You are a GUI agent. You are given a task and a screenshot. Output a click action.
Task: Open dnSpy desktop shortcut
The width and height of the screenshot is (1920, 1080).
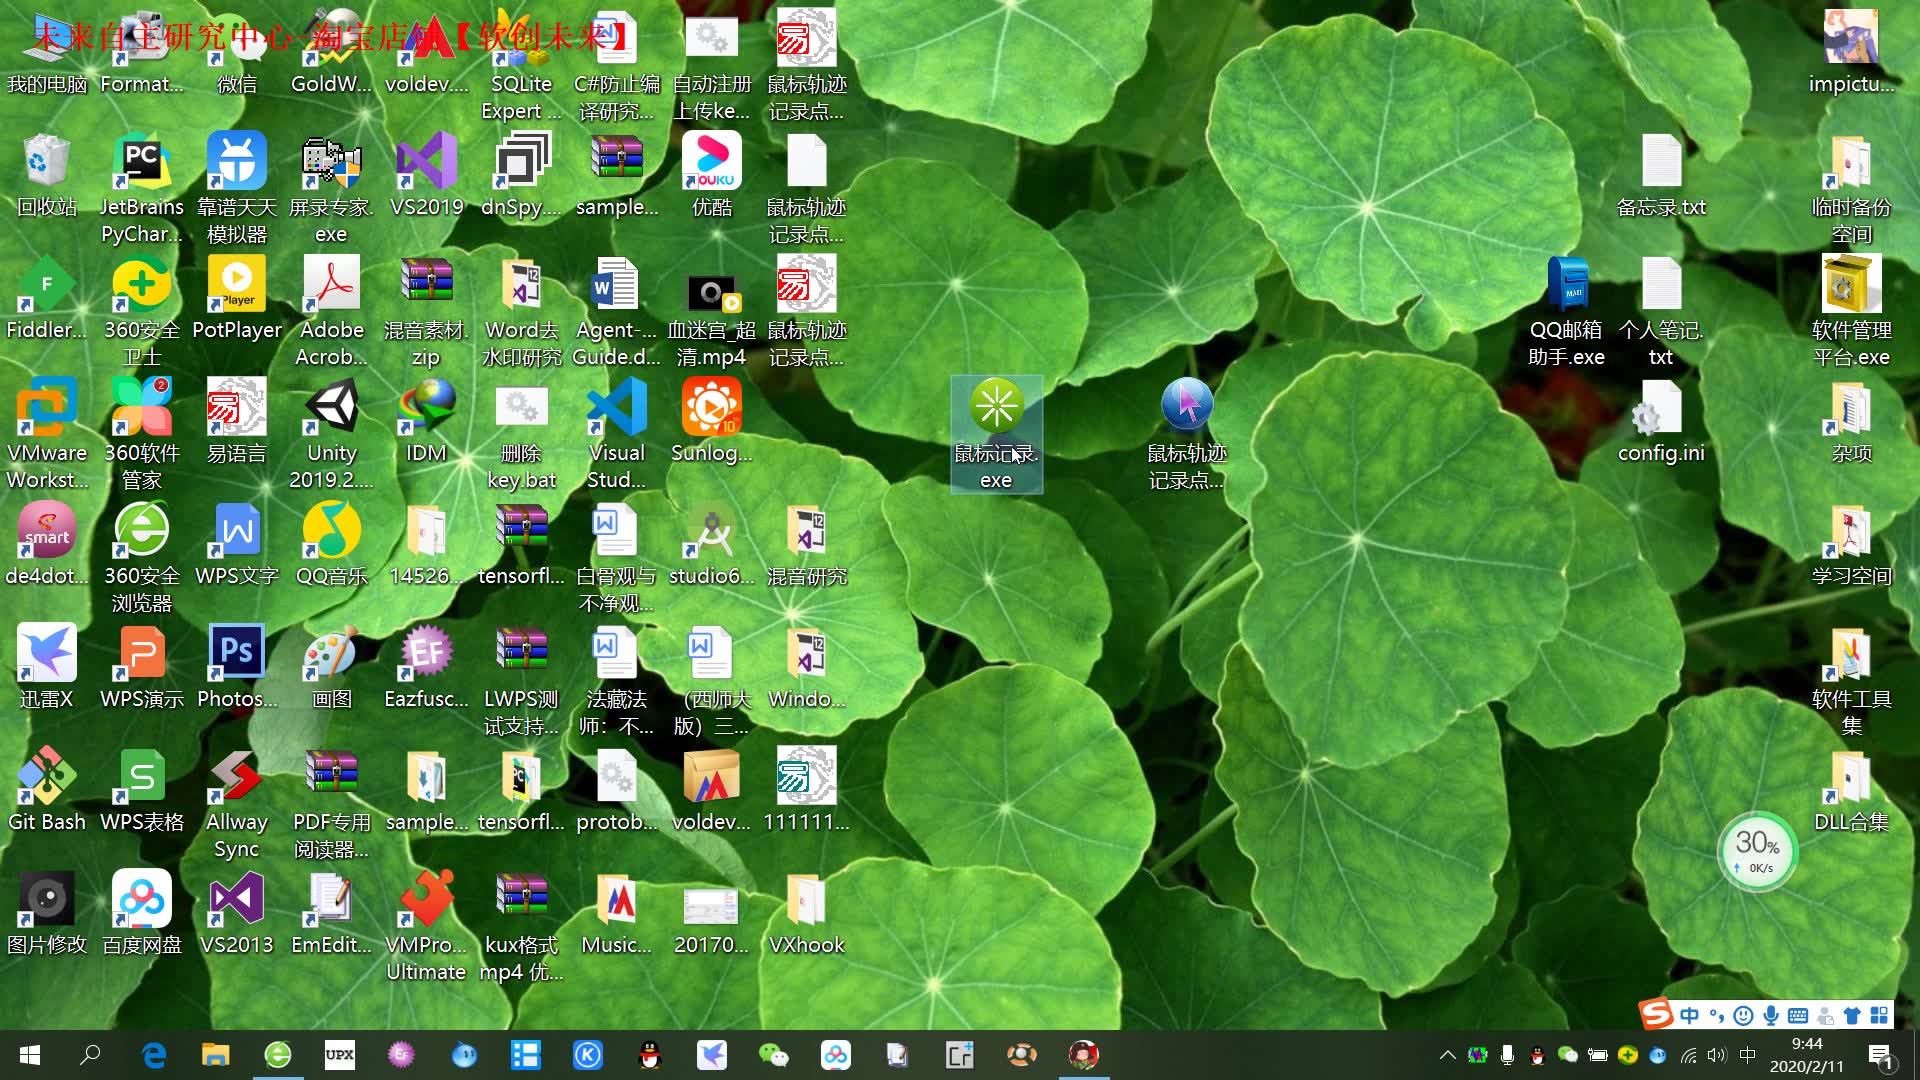[x=521, y=175]
